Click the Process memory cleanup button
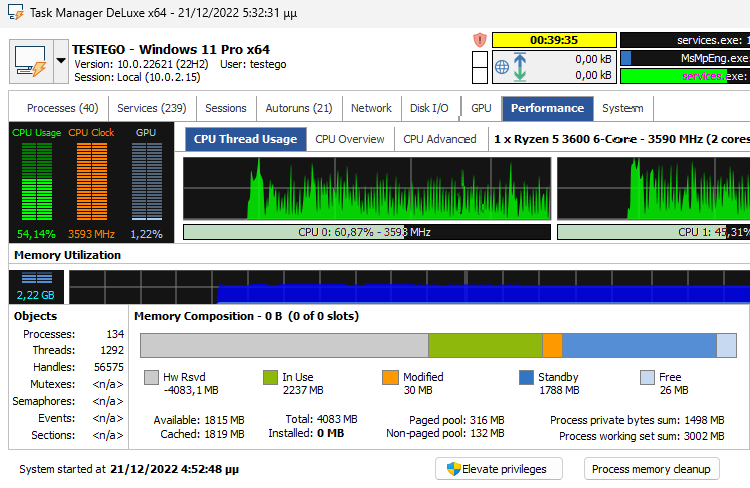The image size is (750, 488). pyautogui.click(x=651, y=469)
